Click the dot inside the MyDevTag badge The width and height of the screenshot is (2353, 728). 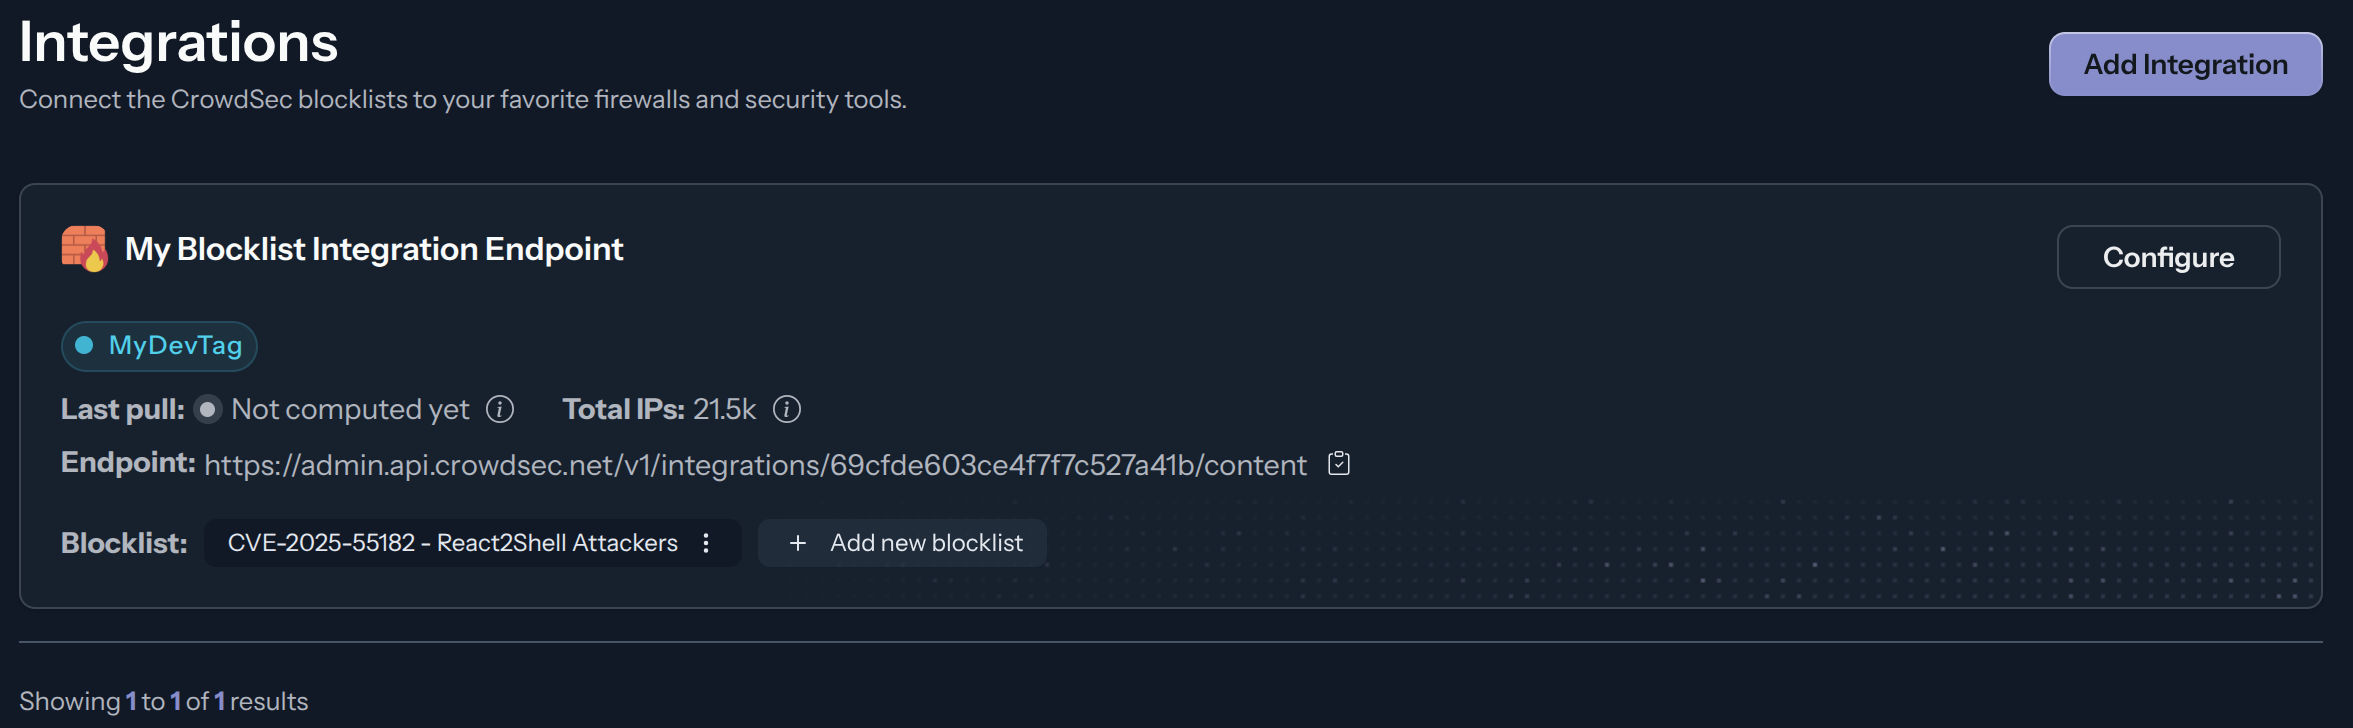coord(86,346)
